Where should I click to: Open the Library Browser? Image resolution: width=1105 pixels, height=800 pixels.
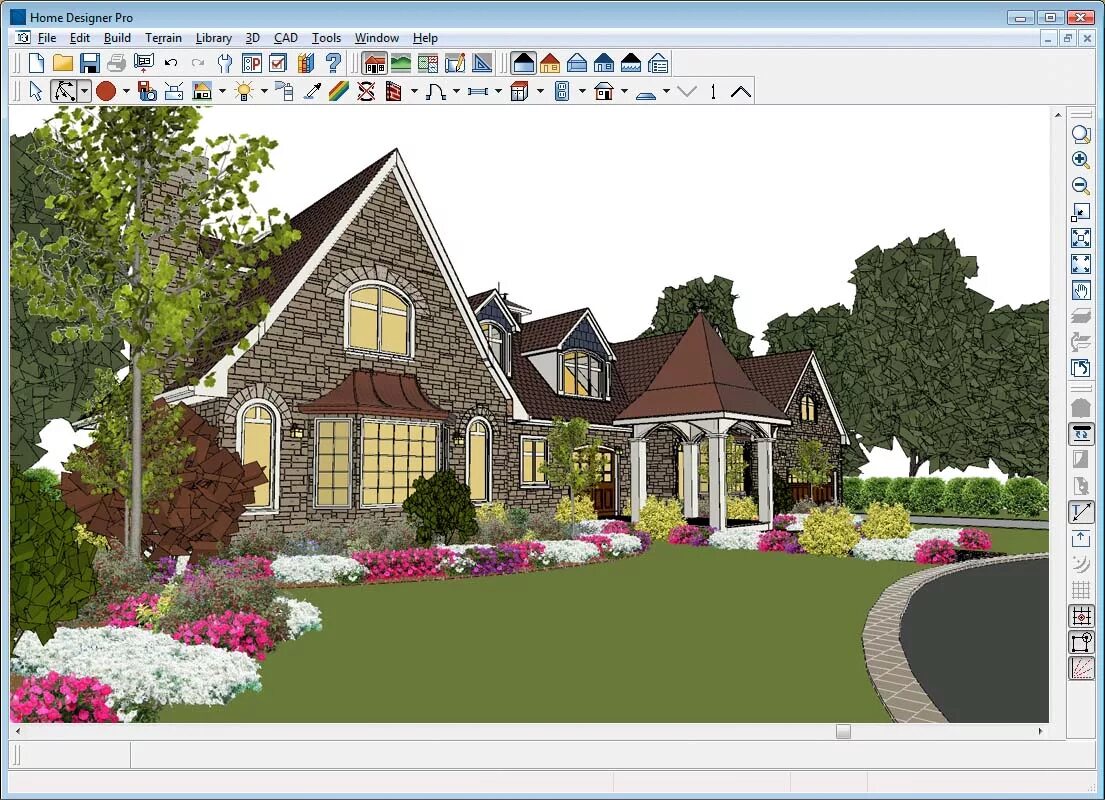click(x=305, y=62)
